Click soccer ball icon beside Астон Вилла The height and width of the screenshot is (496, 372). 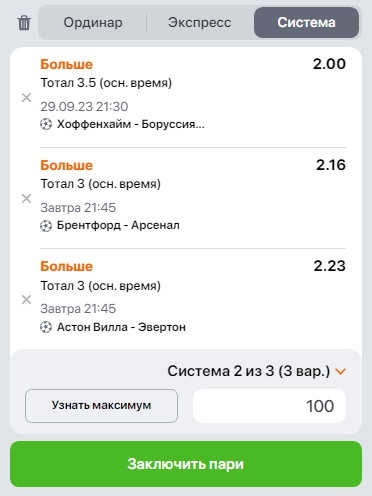pos(46,327)
